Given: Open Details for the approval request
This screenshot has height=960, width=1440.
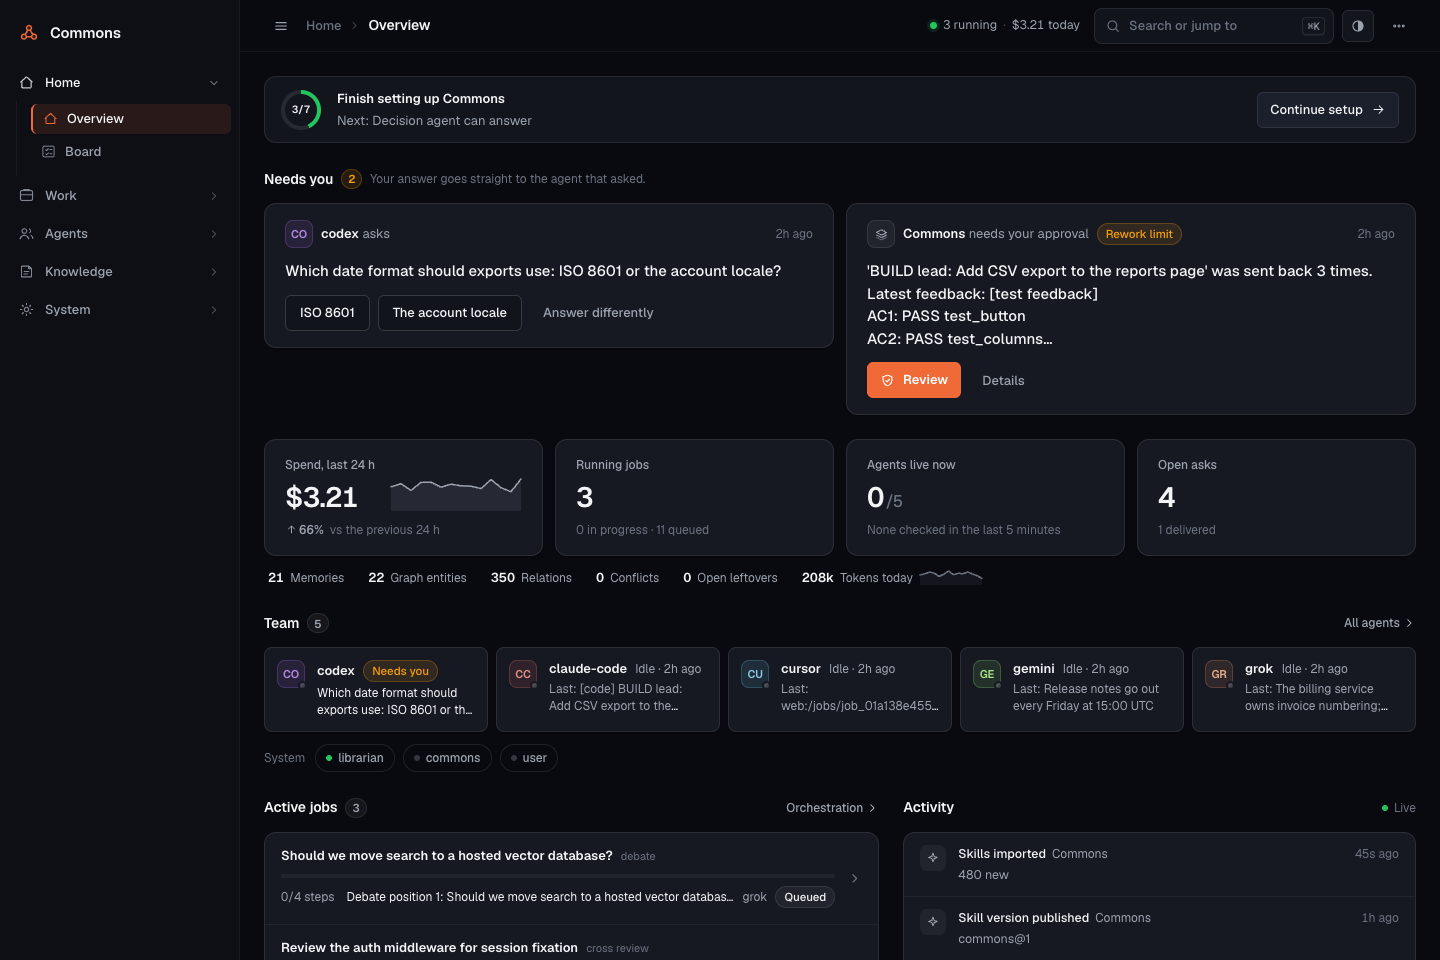Looking at the screenshot, I should click(x=1003, y=381).
